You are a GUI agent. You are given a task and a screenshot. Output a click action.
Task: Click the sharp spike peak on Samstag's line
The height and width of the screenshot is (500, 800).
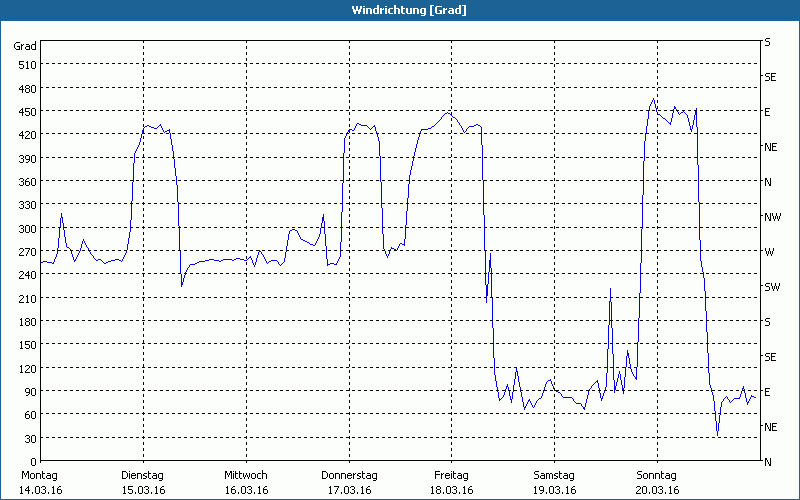pos(609,288)
